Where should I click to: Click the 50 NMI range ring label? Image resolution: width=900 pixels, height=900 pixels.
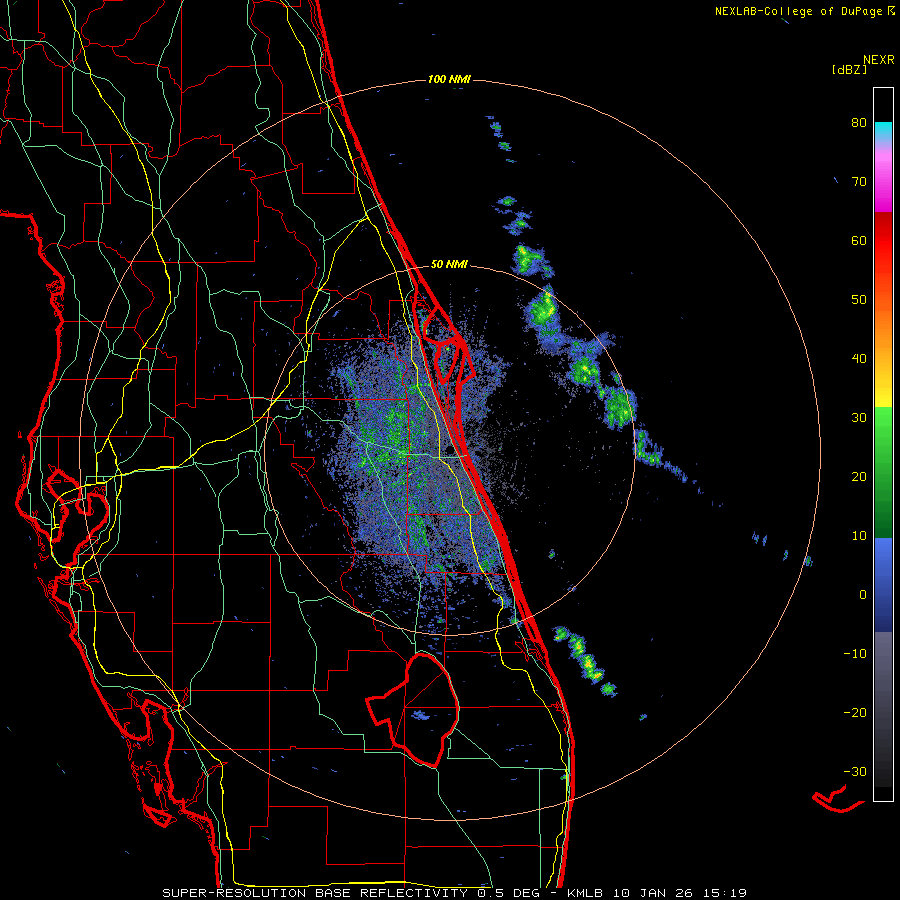pyautogui.click(x=449, y=265)
